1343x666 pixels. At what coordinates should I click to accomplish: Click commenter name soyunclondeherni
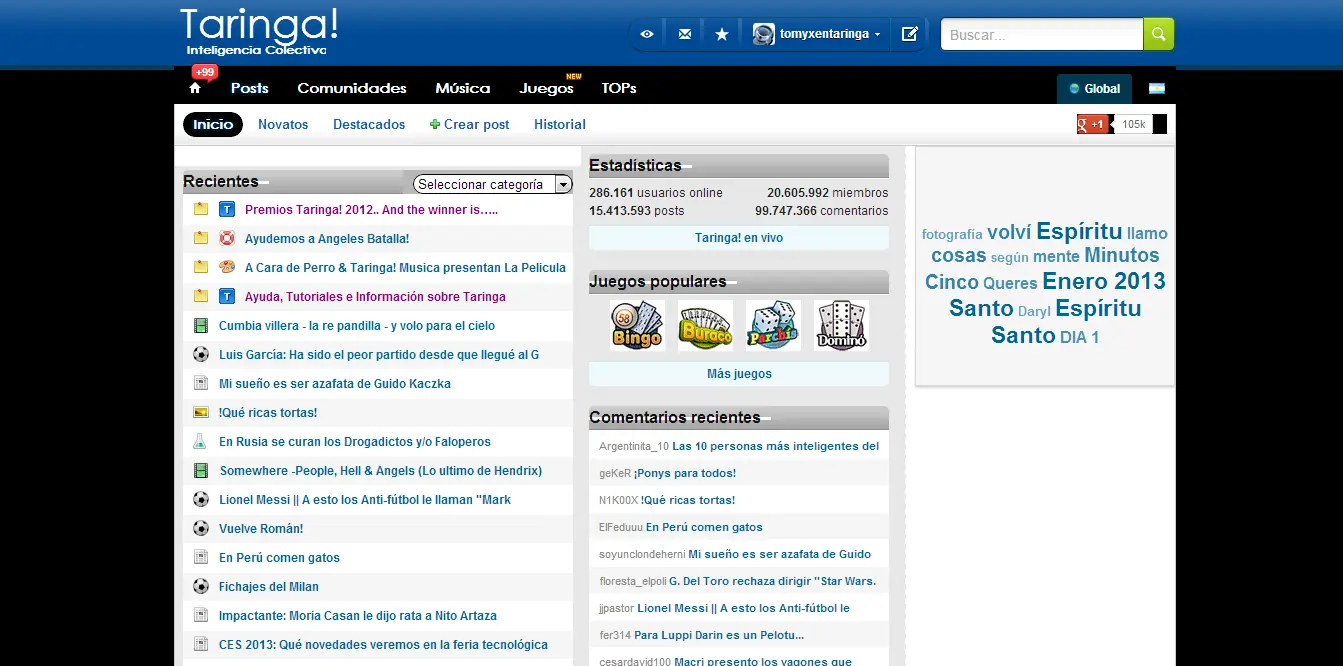pos(642,554)
